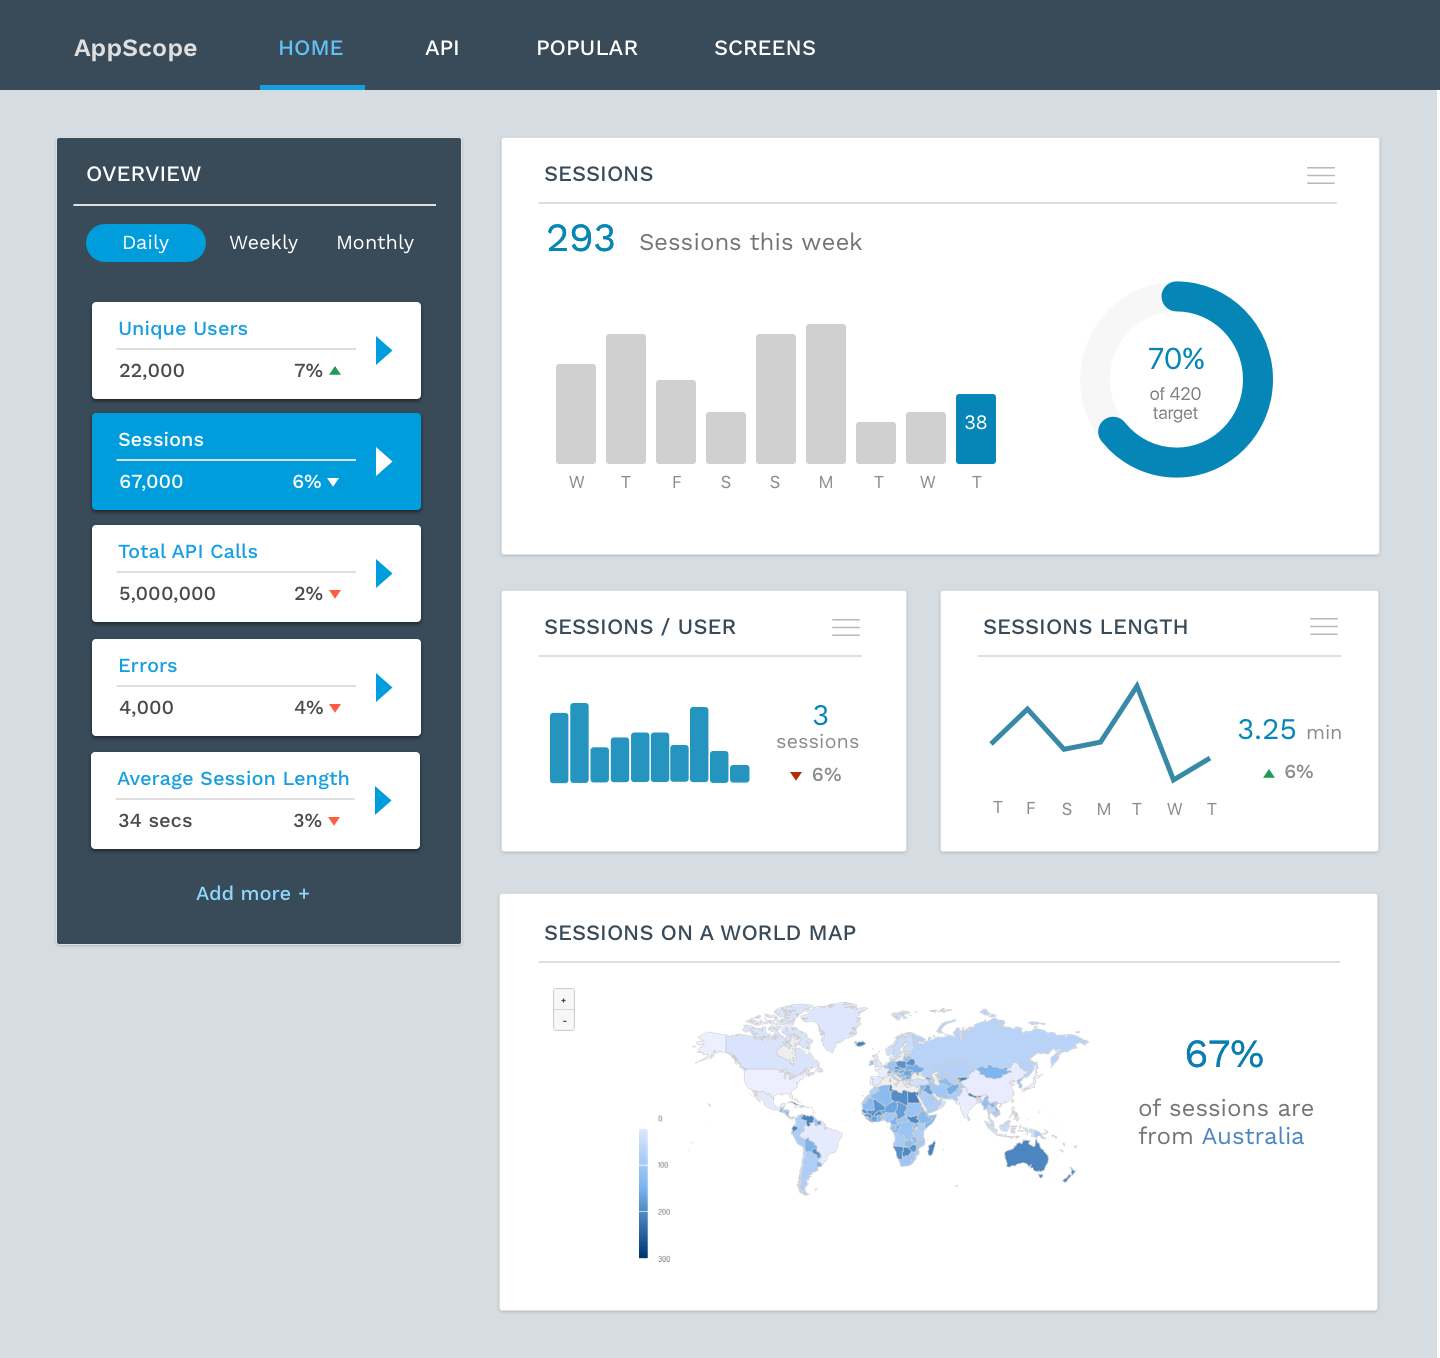The image size is (1440, 1358).
Task: Open the Sessions / User card menu icon
Action: tap(845, 627)
